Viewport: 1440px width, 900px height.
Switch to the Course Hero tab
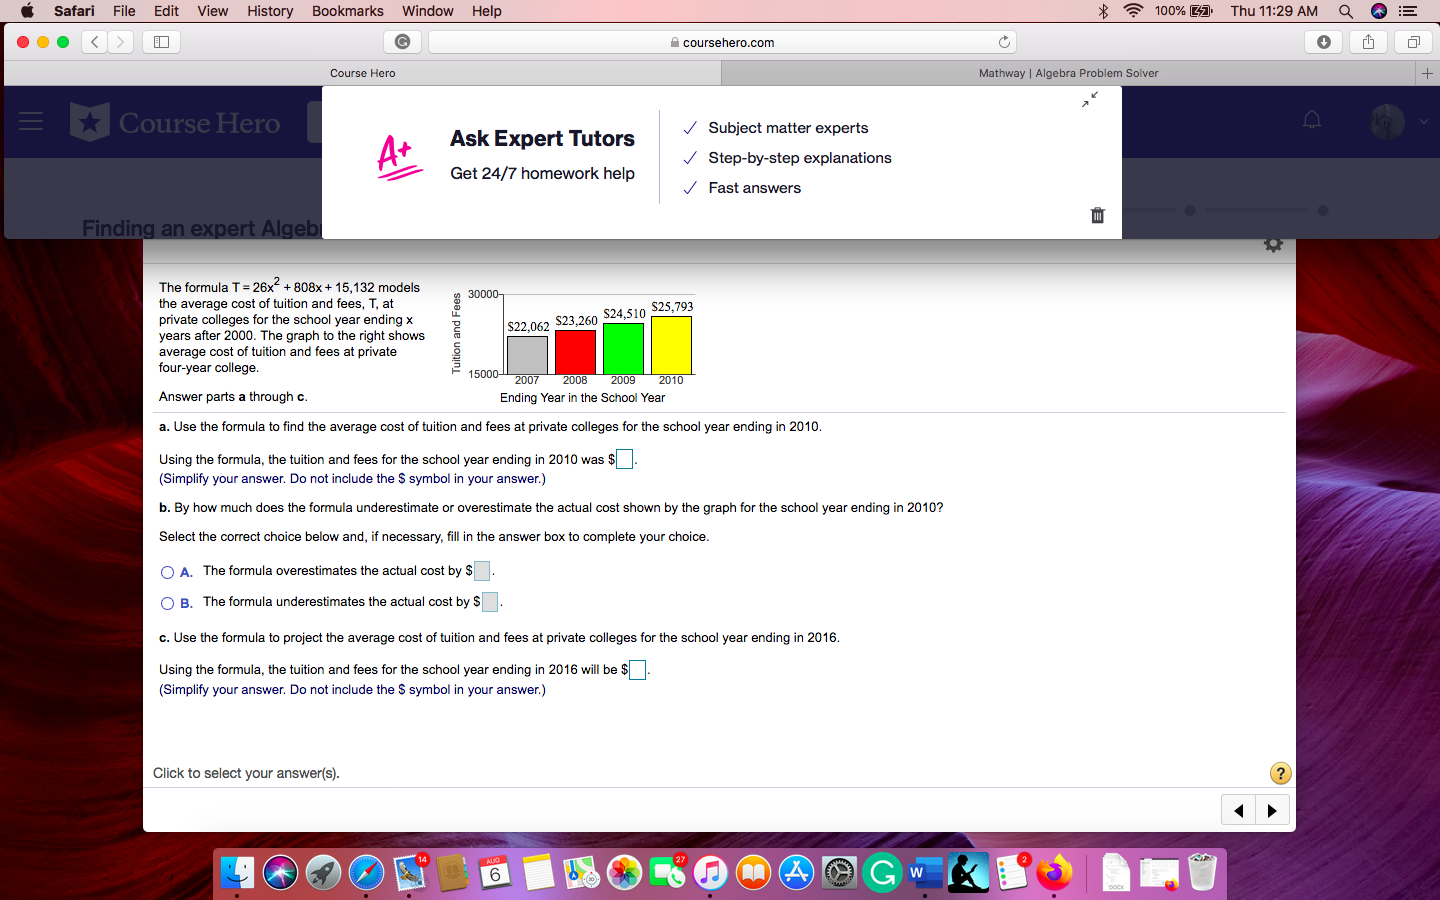click(363, 73)
